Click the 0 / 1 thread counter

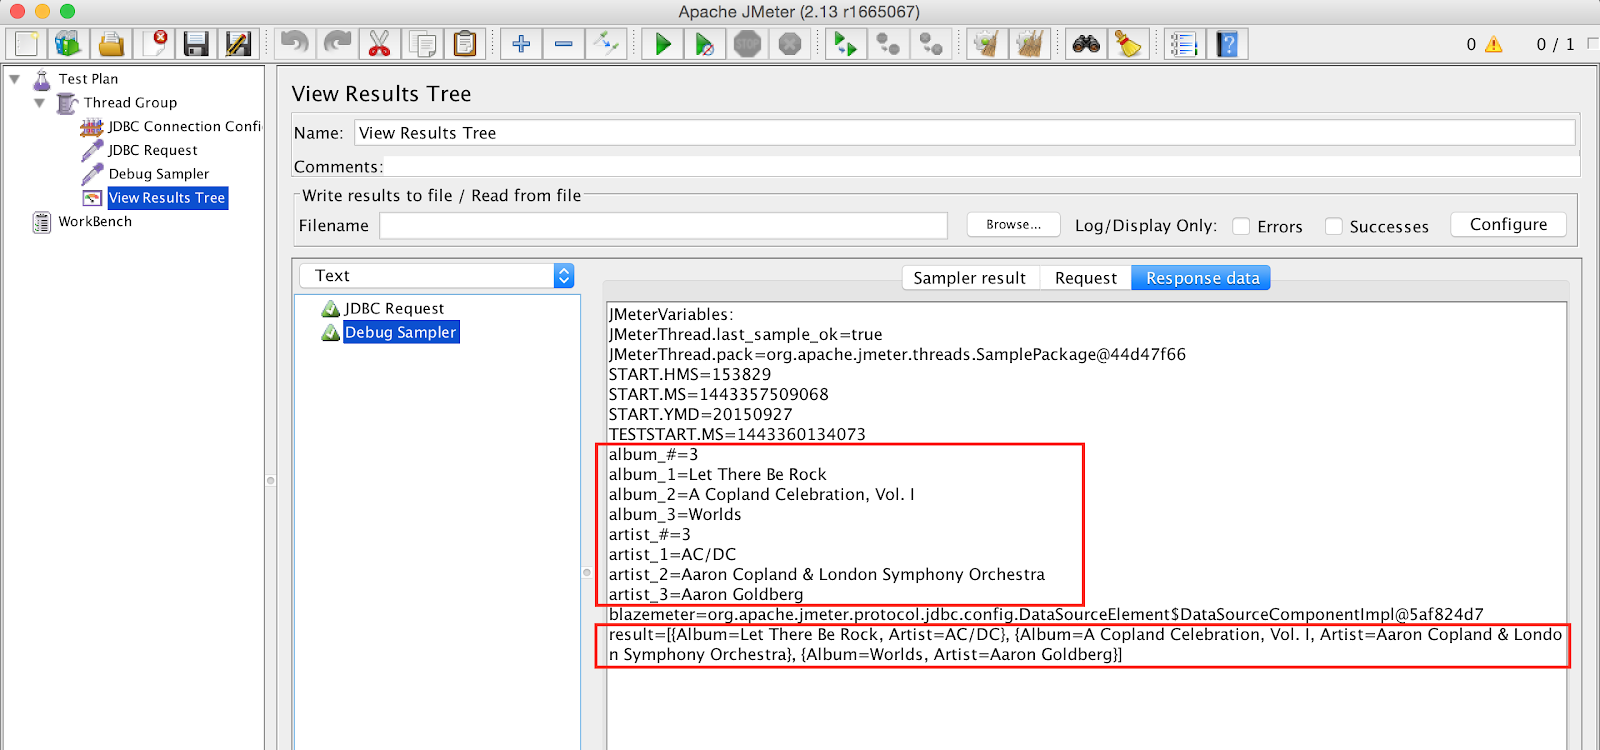point(1555,44)
